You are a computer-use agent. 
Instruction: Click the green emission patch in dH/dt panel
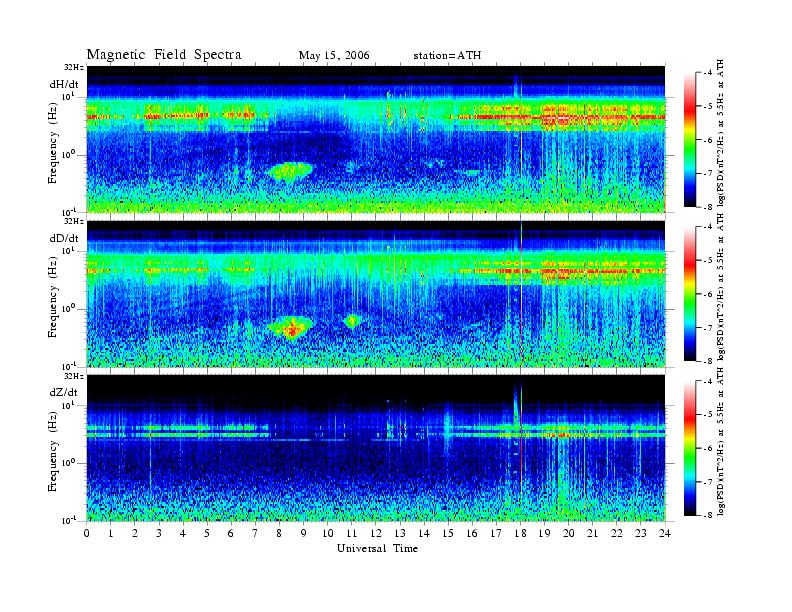coord(290,172)
